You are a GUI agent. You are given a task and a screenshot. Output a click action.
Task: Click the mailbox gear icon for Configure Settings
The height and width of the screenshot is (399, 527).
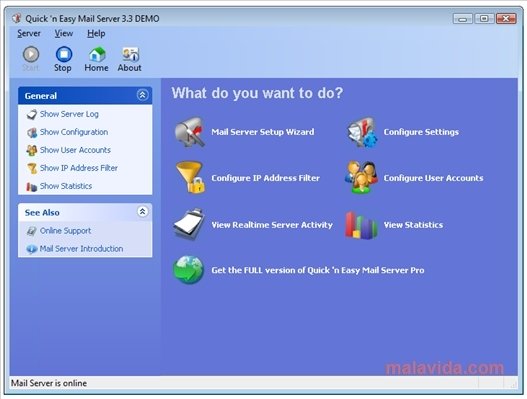pos(362,132)
